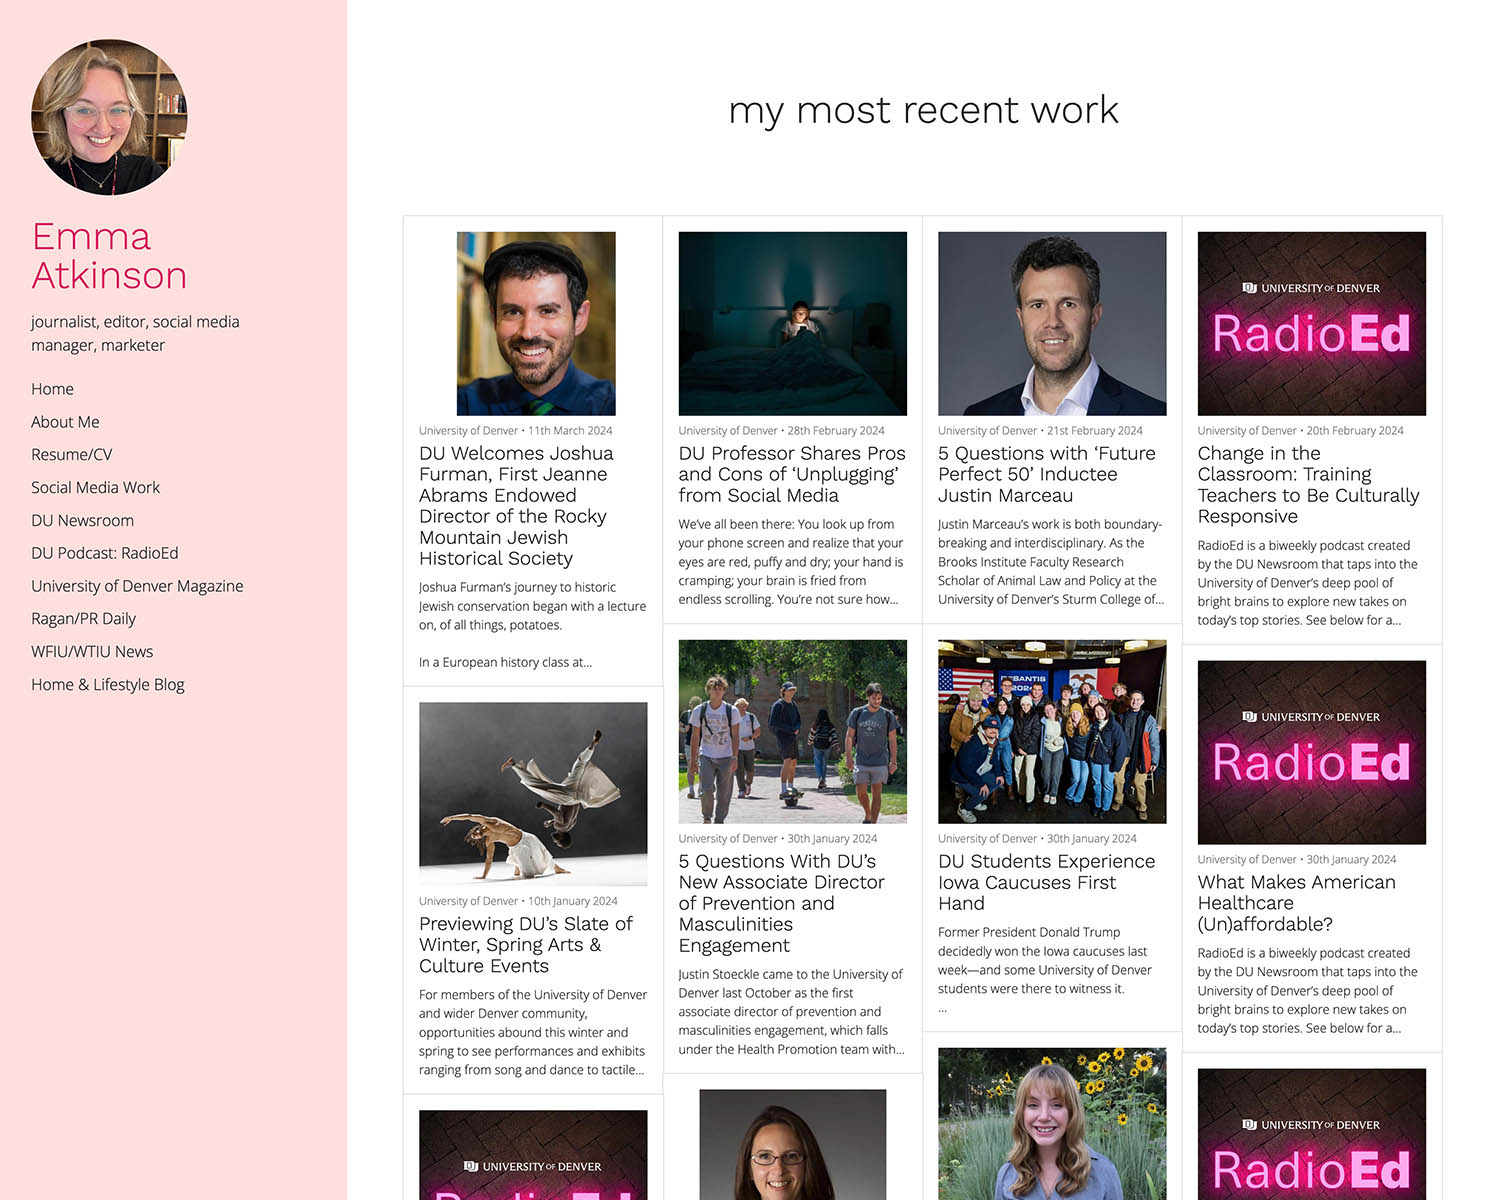Viewport: 1500px width, 1200px height.
Task: Read the 'Unplugging from Social Media' article
Action: click(x=791, y=474)
